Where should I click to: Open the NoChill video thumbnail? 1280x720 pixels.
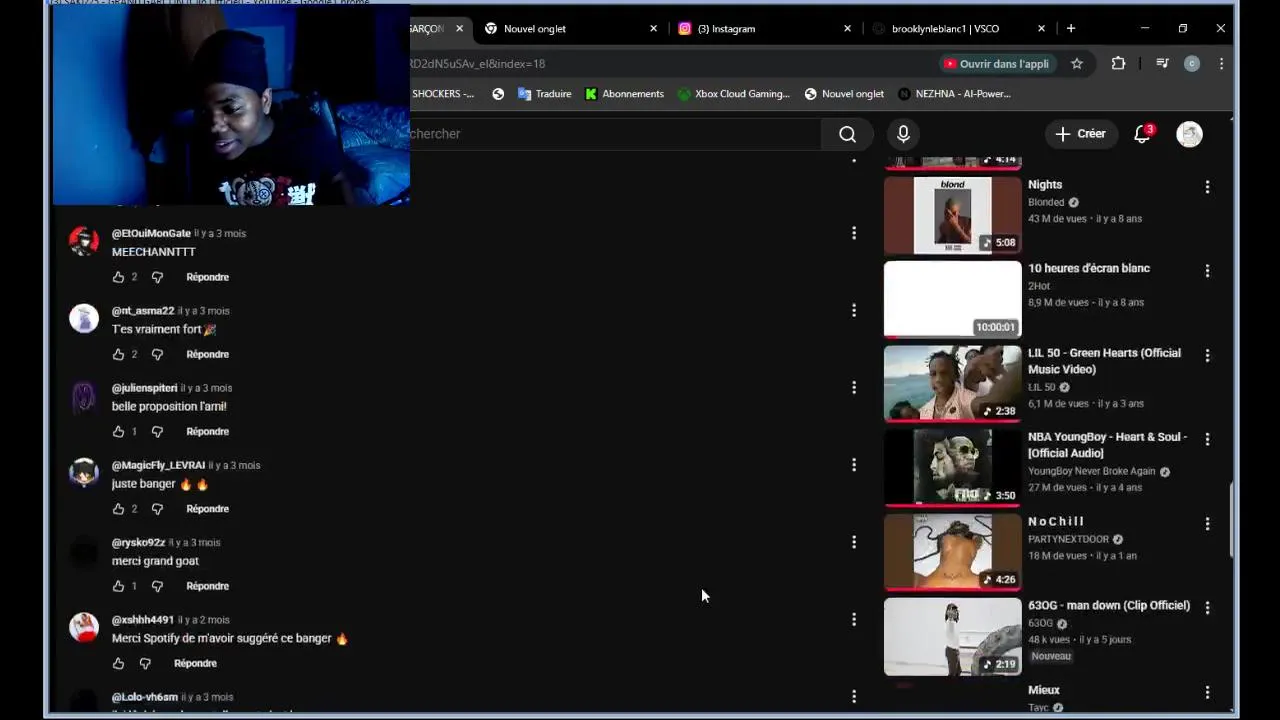click(x=953, y=552)
